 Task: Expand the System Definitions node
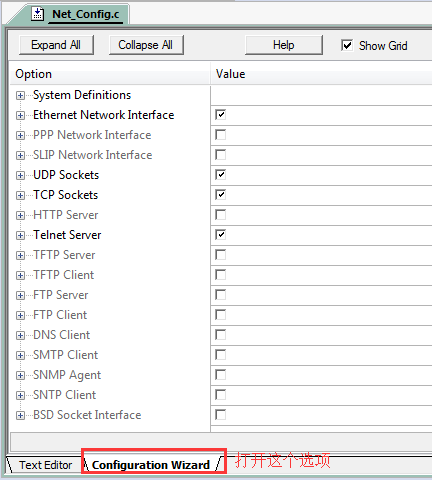click(x=20, y=96)
